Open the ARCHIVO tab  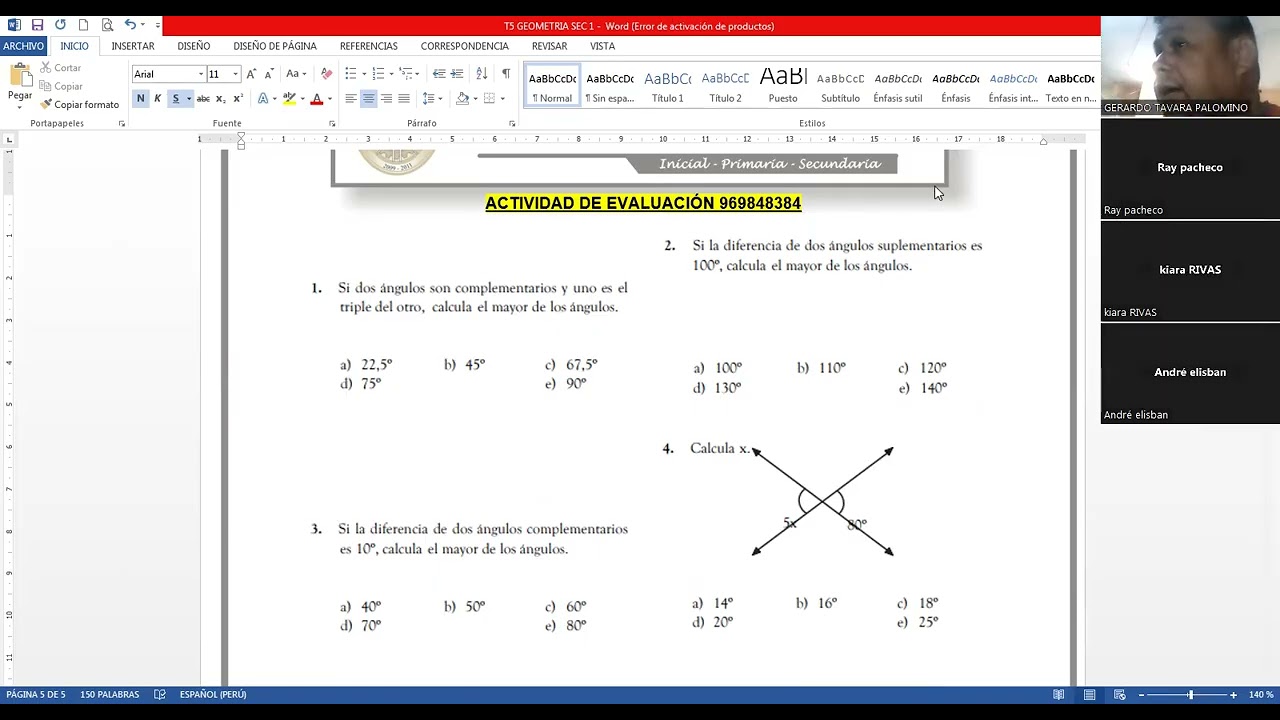pyautogui.click(x=23, y=46)
